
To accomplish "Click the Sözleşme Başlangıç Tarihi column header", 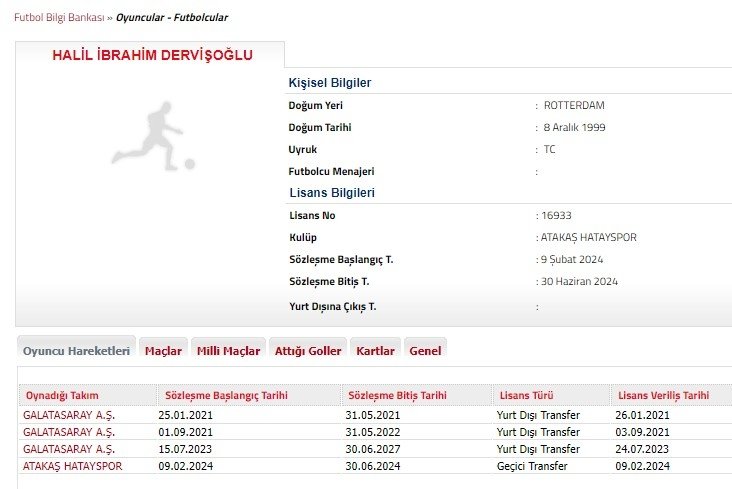I will pos(226,396).
